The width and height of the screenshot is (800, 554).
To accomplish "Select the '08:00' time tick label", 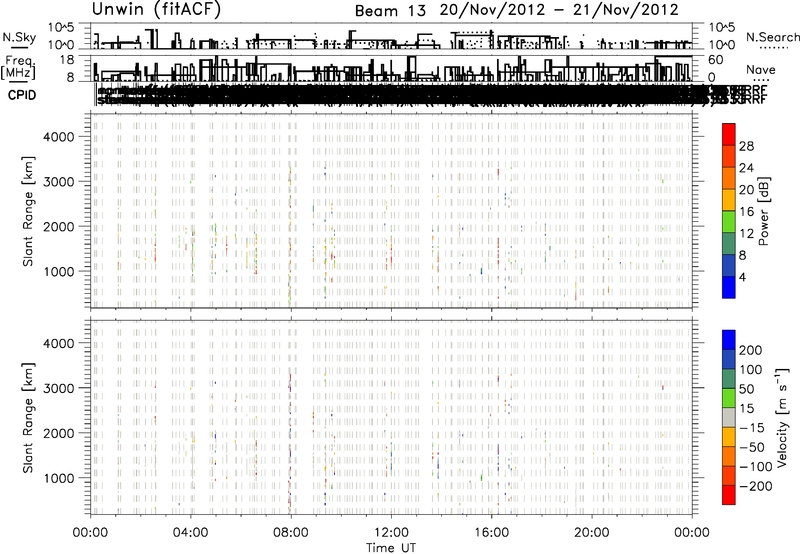I will tap(291, 533).
